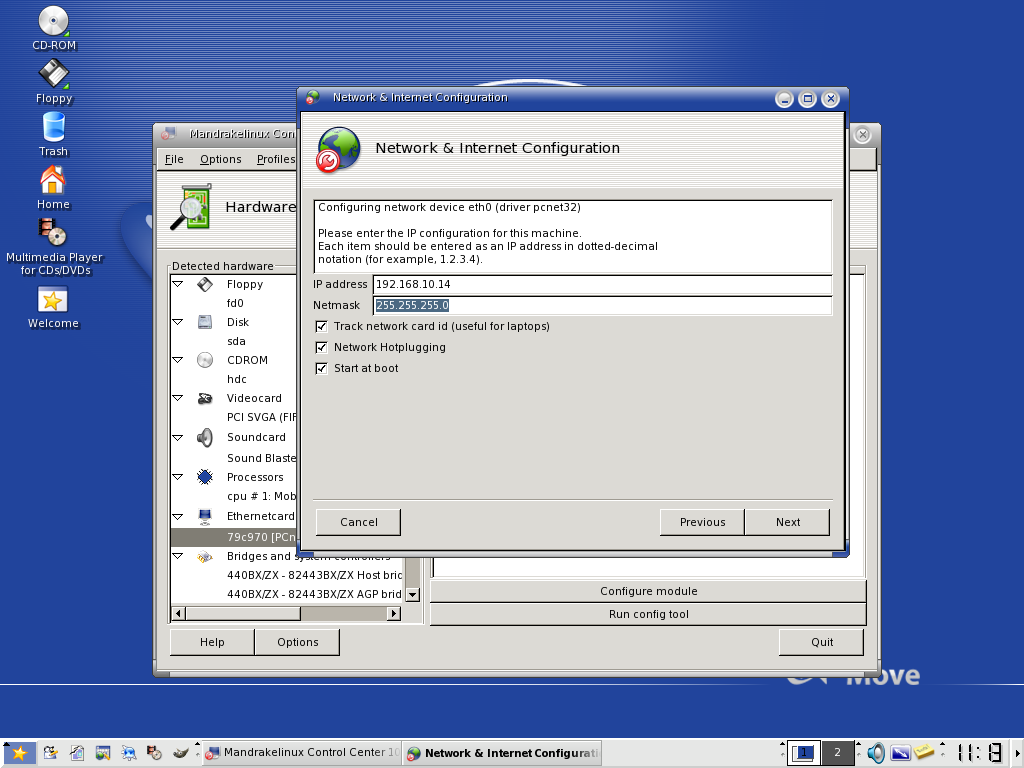
Task: Select virtual desktop 1 in pager
Action: tap(804, 752)
